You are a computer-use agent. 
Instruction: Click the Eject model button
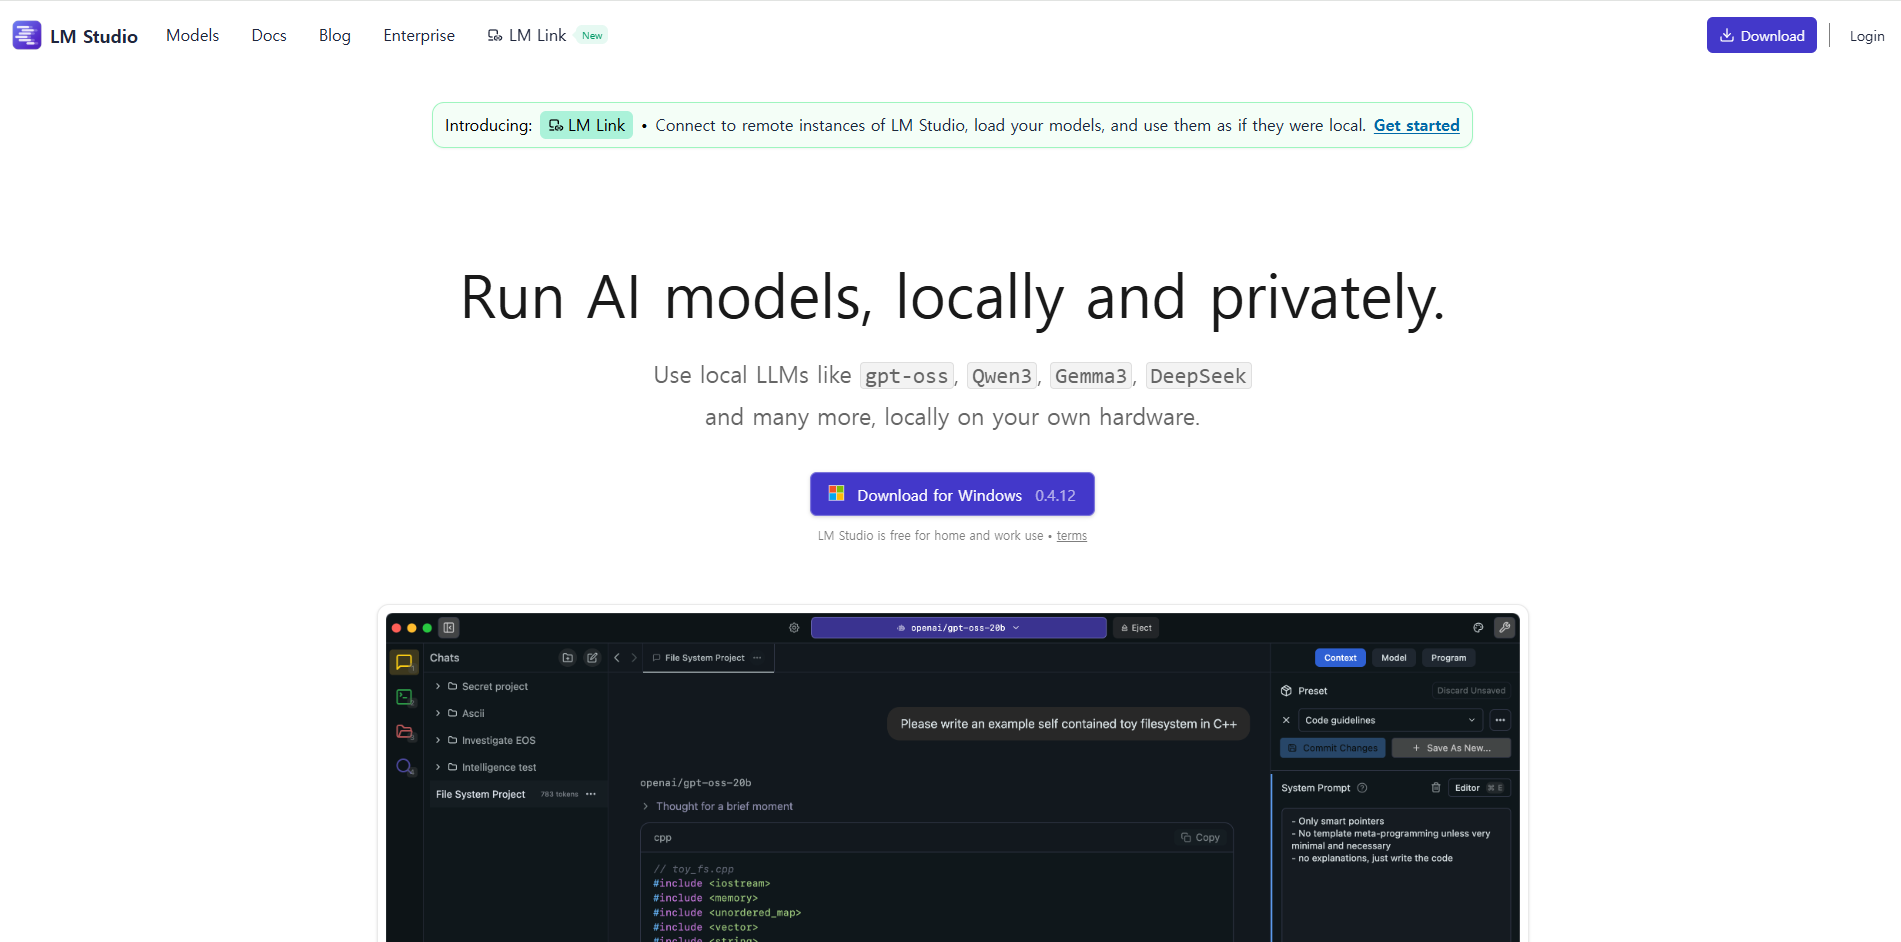coord(1136,628)
